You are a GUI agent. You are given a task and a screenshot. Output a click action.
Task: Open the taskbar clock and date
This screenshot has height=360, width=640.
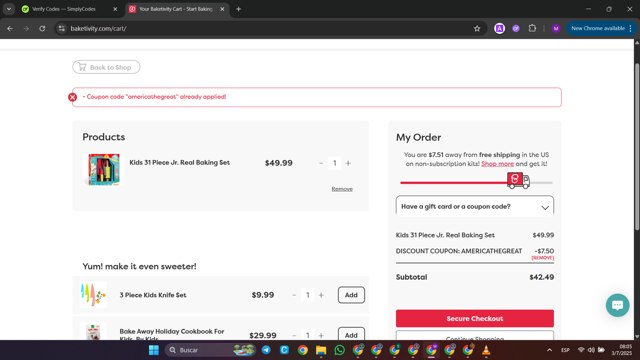[x=622, y=350]
